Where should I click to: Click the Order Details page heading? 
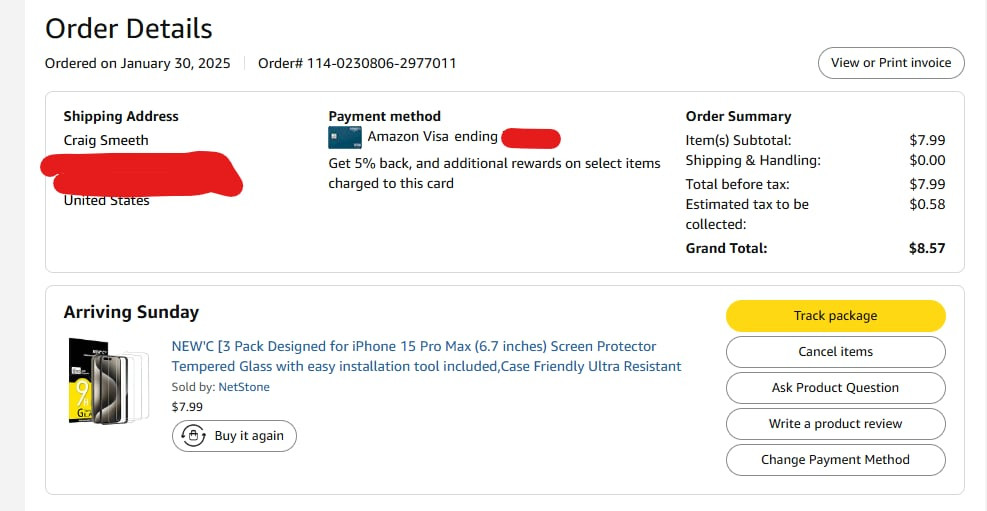pyautogui.click(x=129, y=28)
